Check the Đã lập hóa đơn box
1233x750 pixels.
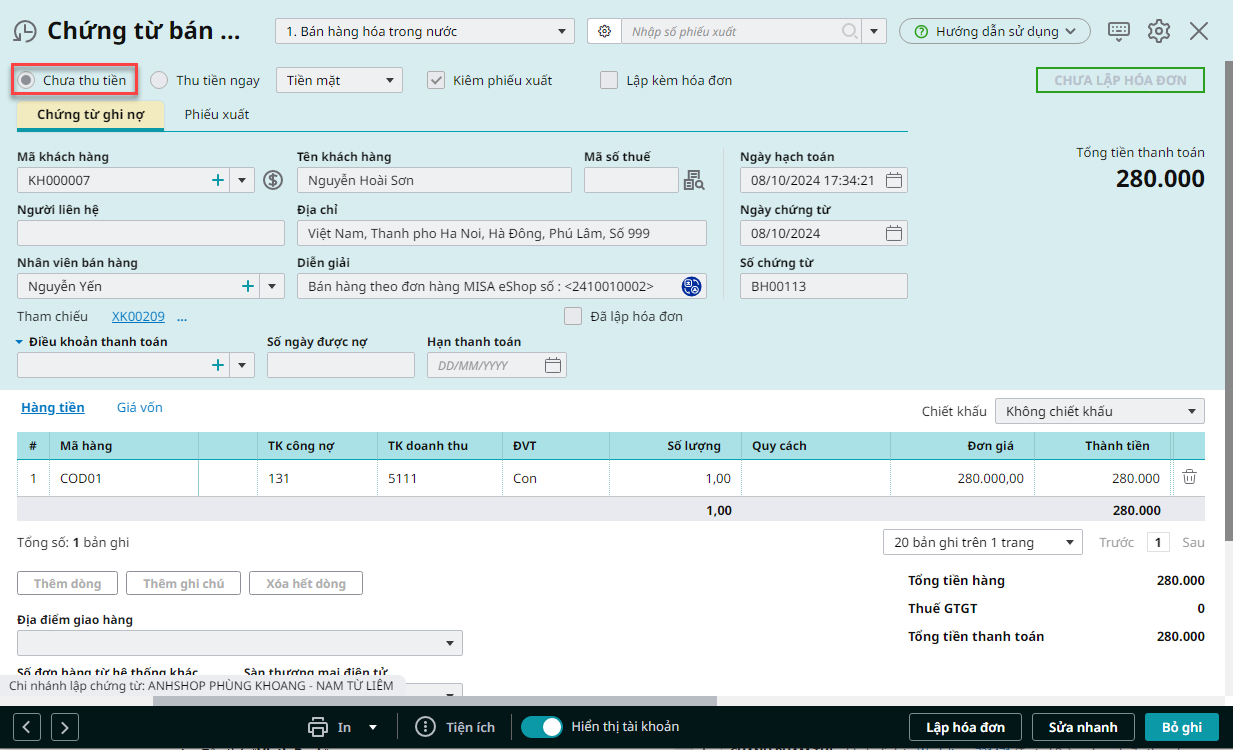573,316
